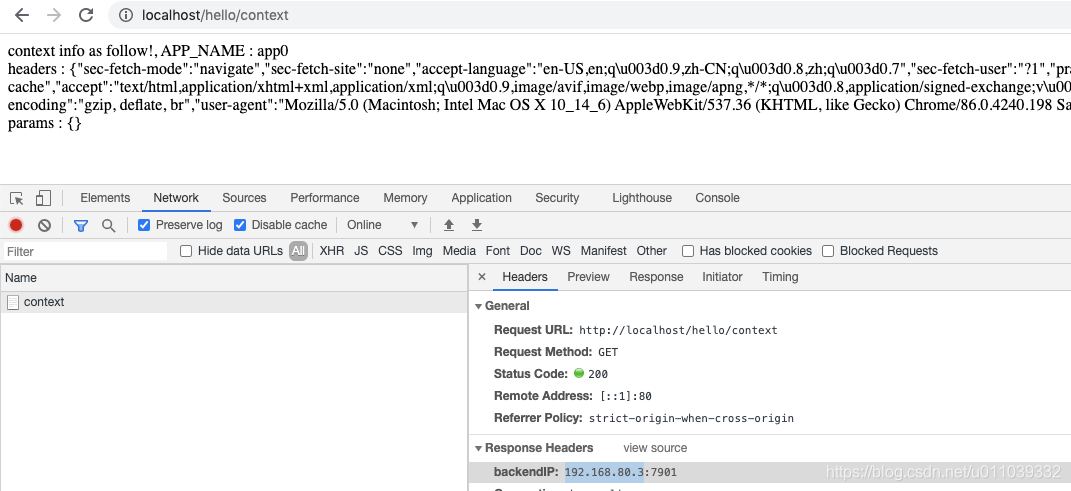
Task: Filter requests by XHR
Action: pyautogui.click(x=331, y=251)
